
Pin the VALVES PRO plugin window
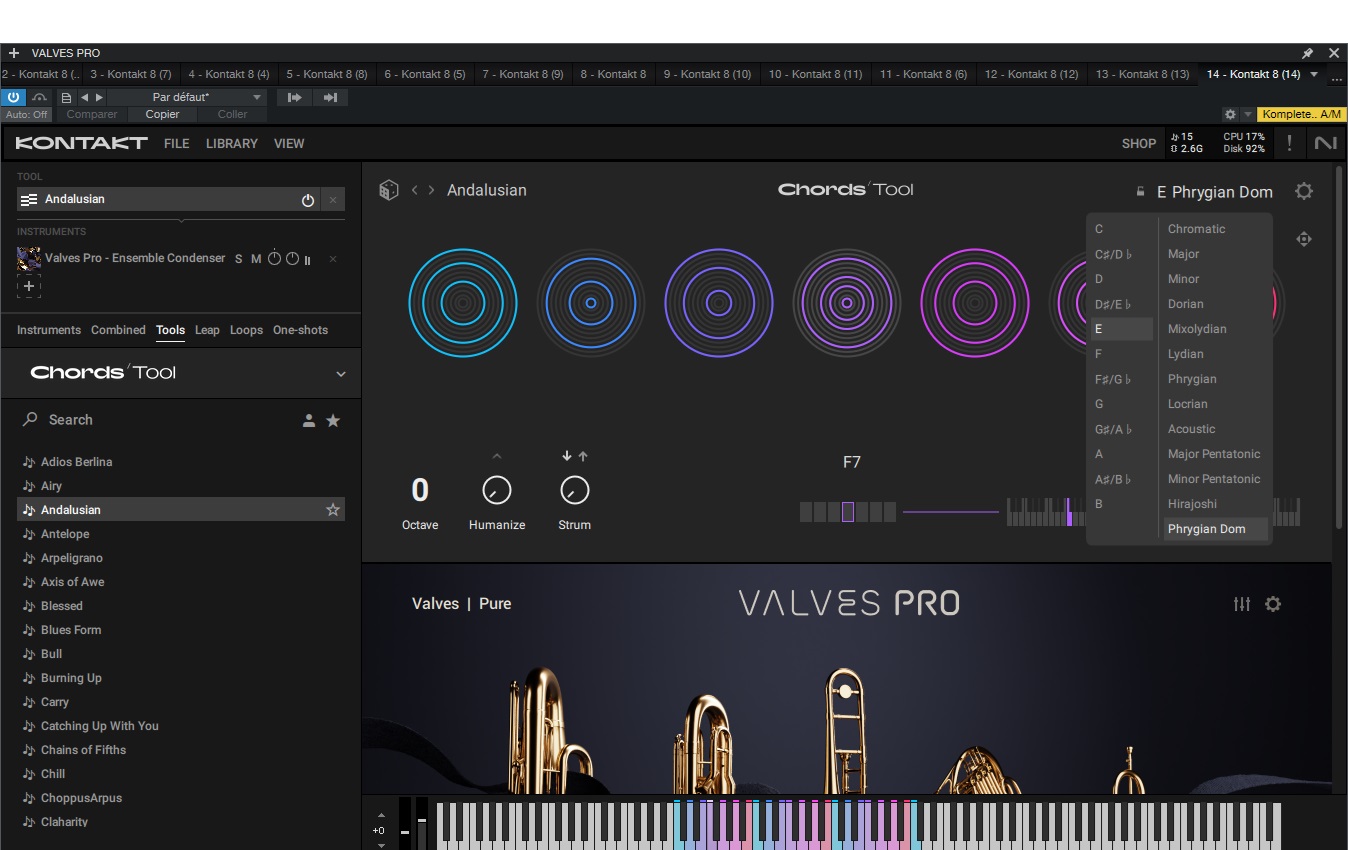pyautogui.click(x=1308, y=53)
